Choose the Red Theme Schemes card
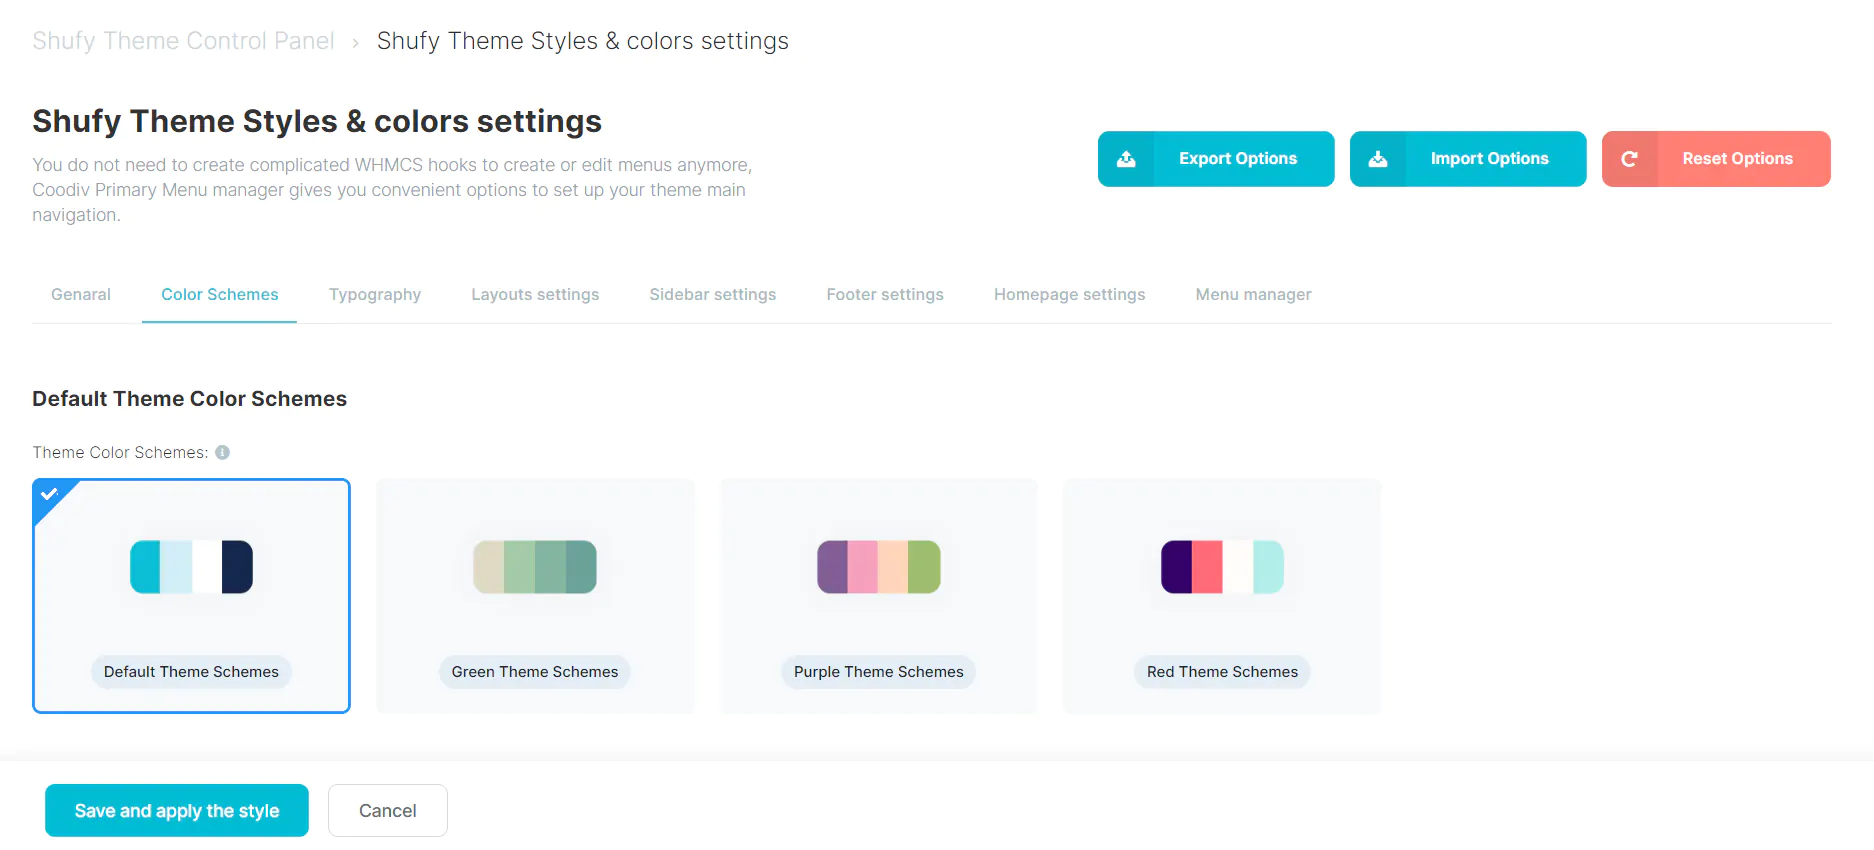This screenshot has width=1874, height=850. pyautogui.click(x=1222, y=595)
